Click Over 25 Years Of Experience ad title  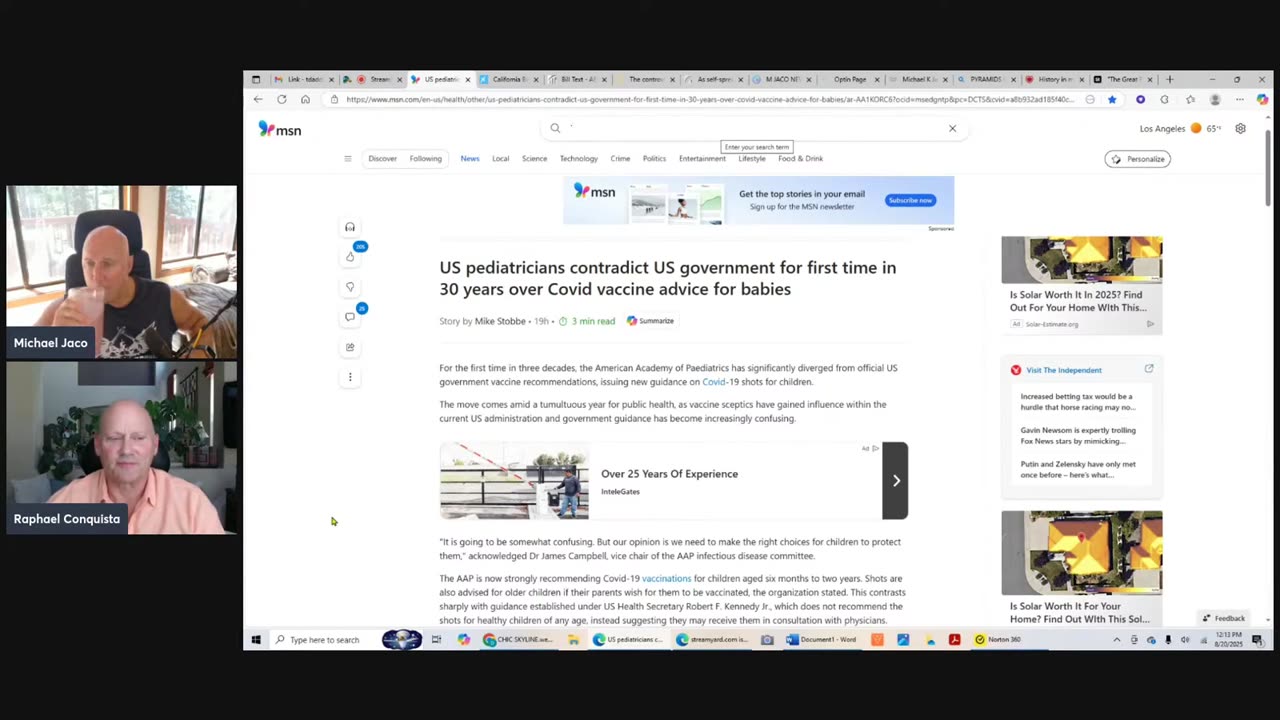(x=669, y=474)
